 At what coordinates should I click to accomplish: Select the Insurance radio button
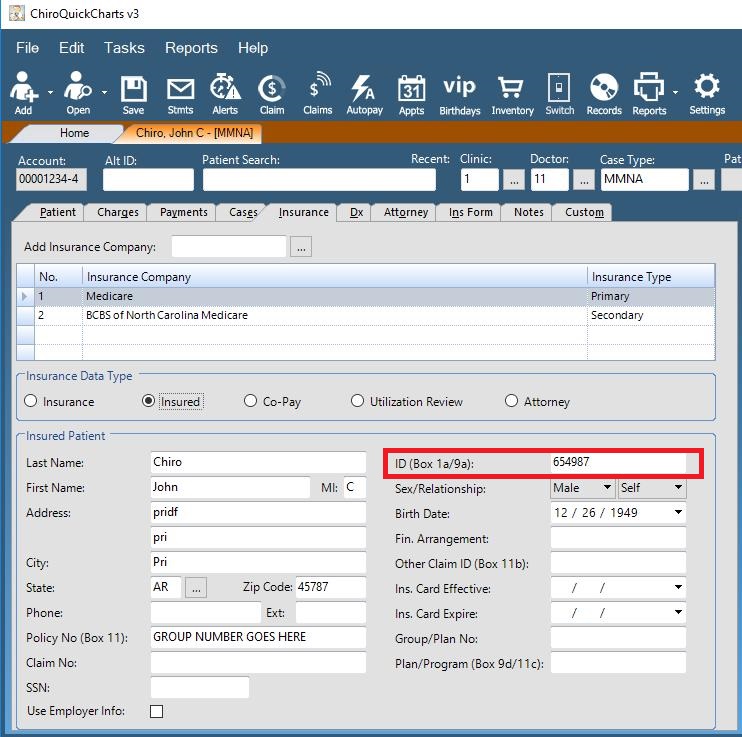(x=31, y=402)
